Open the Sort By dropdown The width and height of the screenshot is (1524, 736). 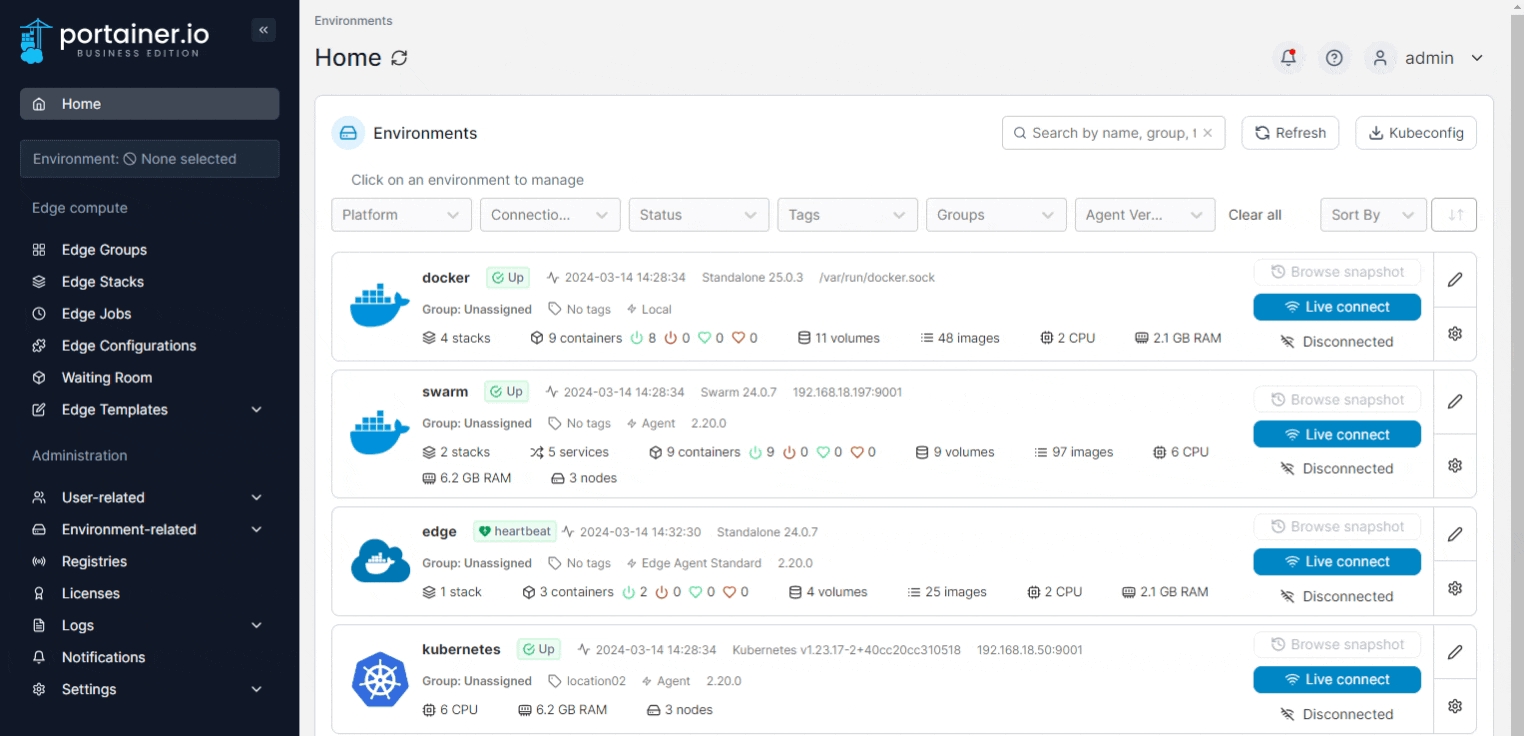(1373, 215)
